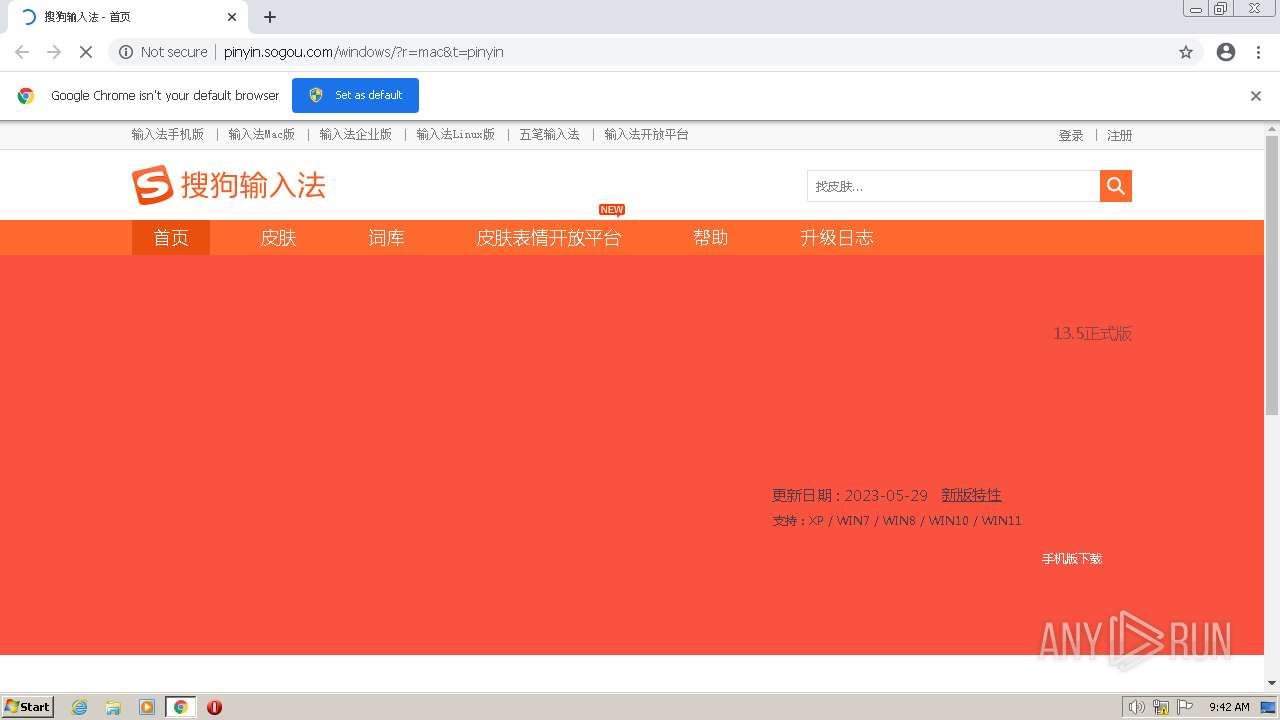Screen dimensions: 1280x720
Task: Open the 皮肤 navigation tab
Action: [x=279, y=237]
